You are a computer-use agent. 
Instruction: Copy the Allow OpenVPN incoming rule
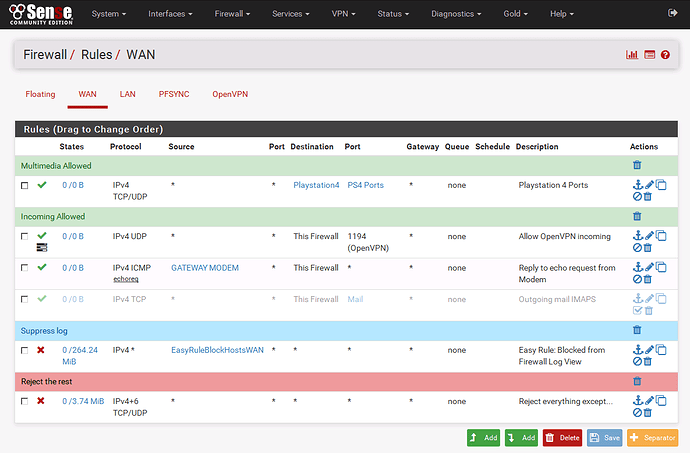pyautogui.click(x=660, y=236)
